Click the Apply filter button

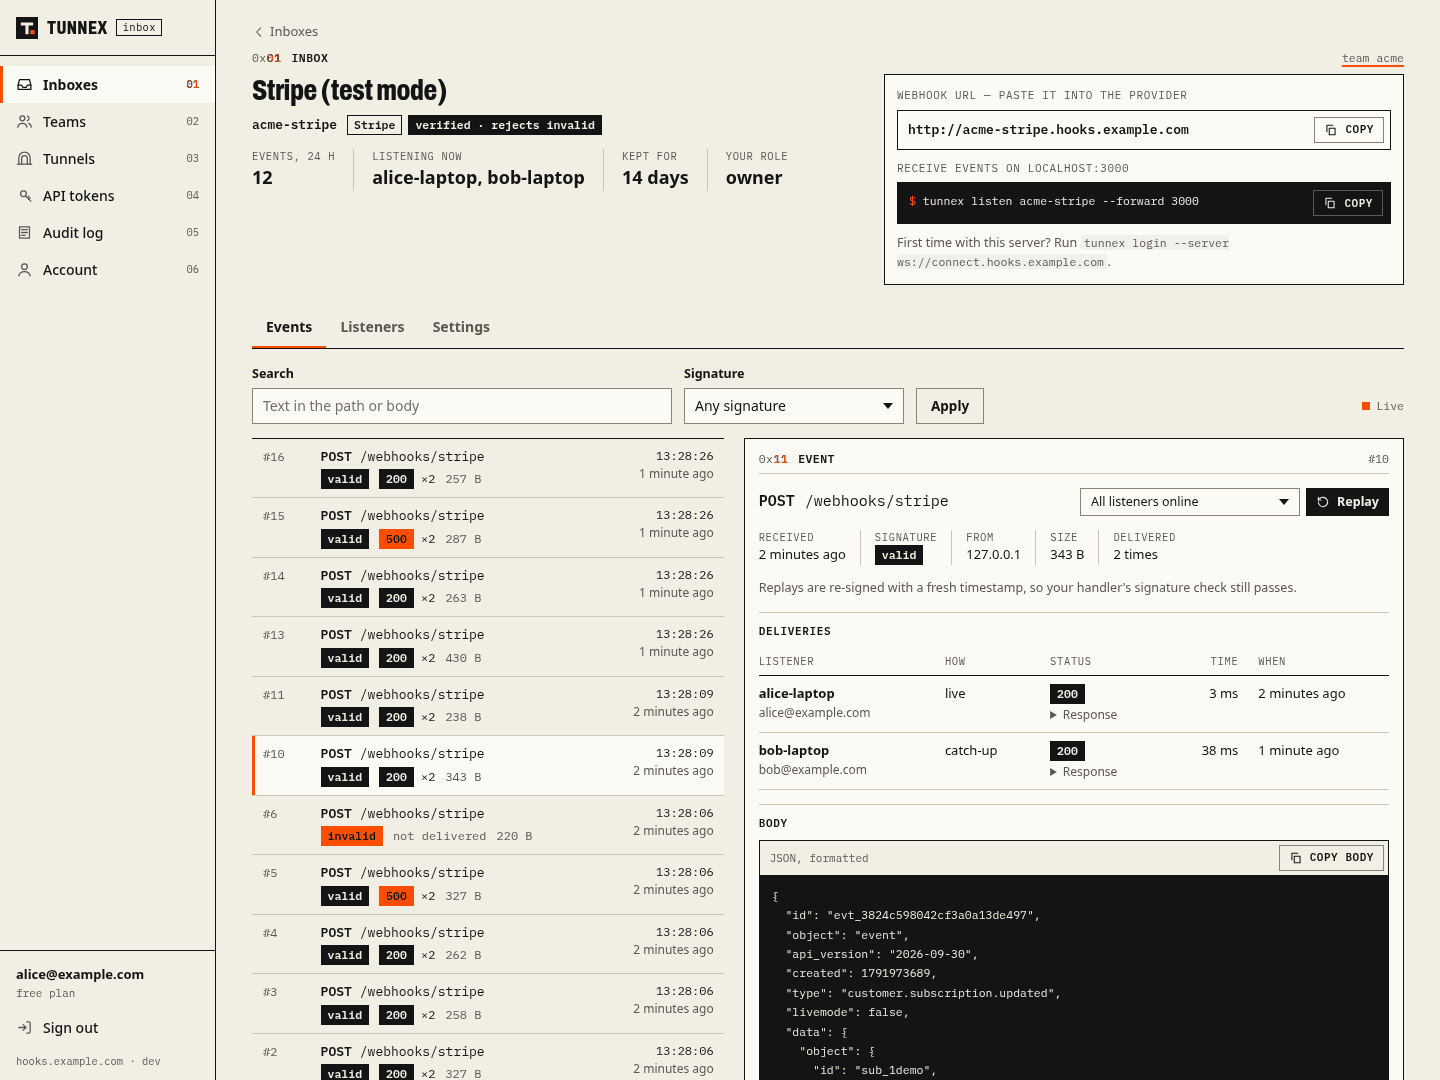[950, 406]
